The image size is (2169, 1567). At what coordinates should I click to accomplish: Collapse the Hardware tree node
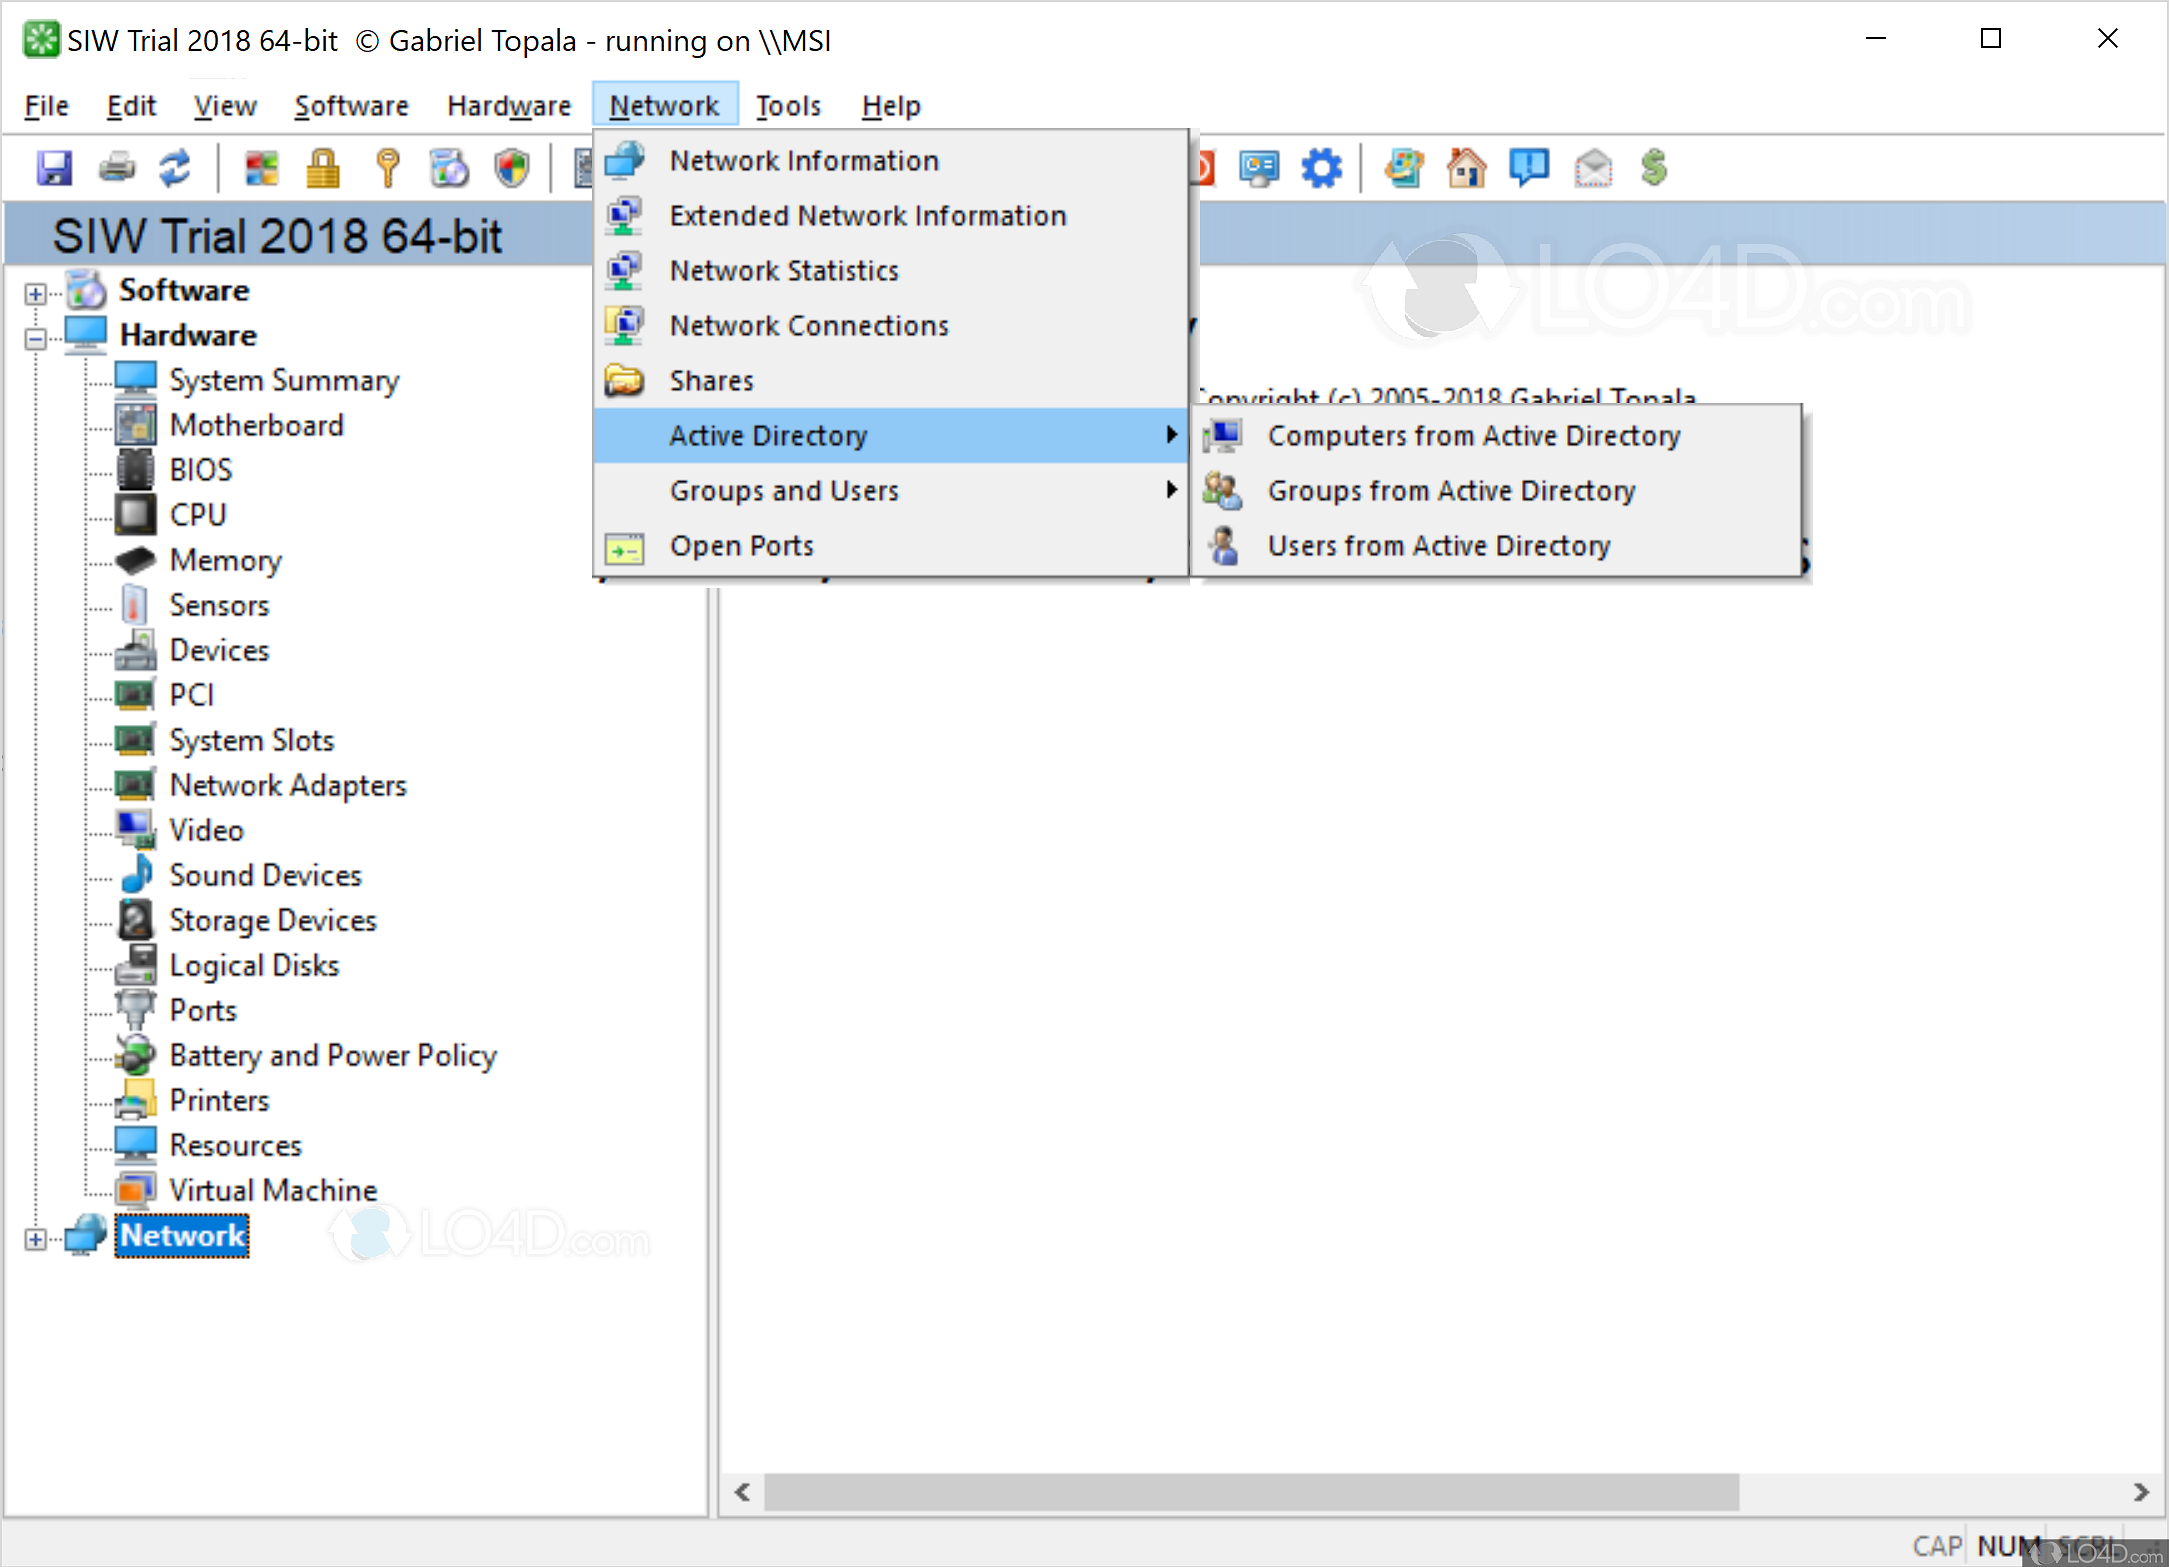(35, 338)
